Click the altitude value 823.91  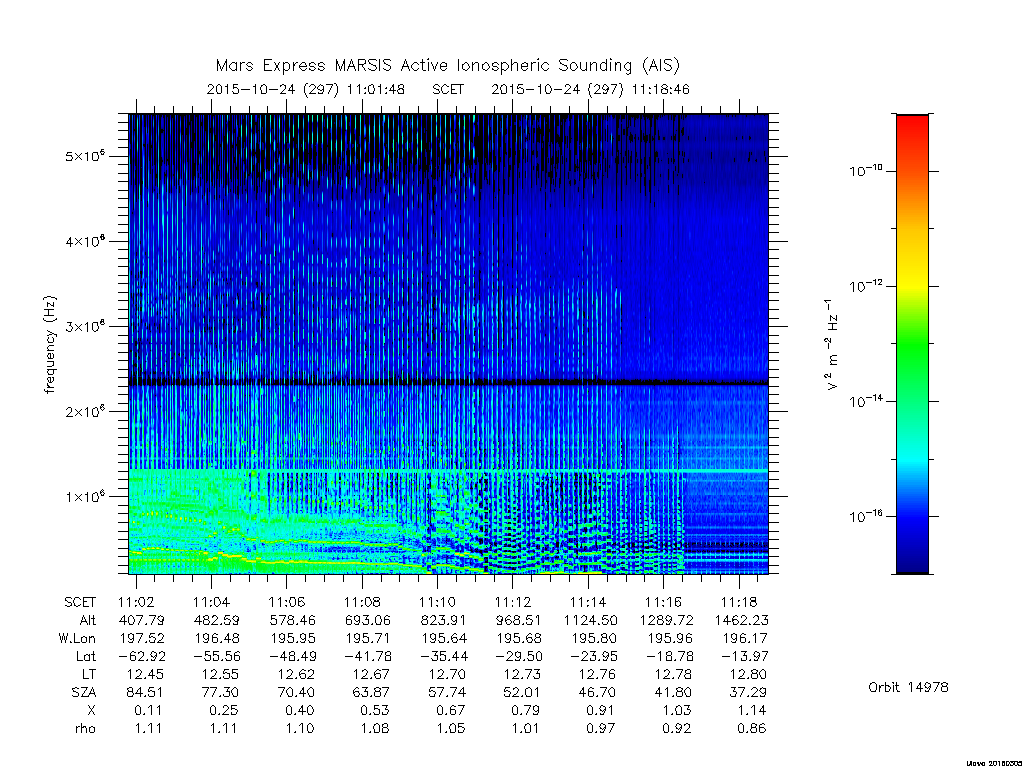(443, 620)
